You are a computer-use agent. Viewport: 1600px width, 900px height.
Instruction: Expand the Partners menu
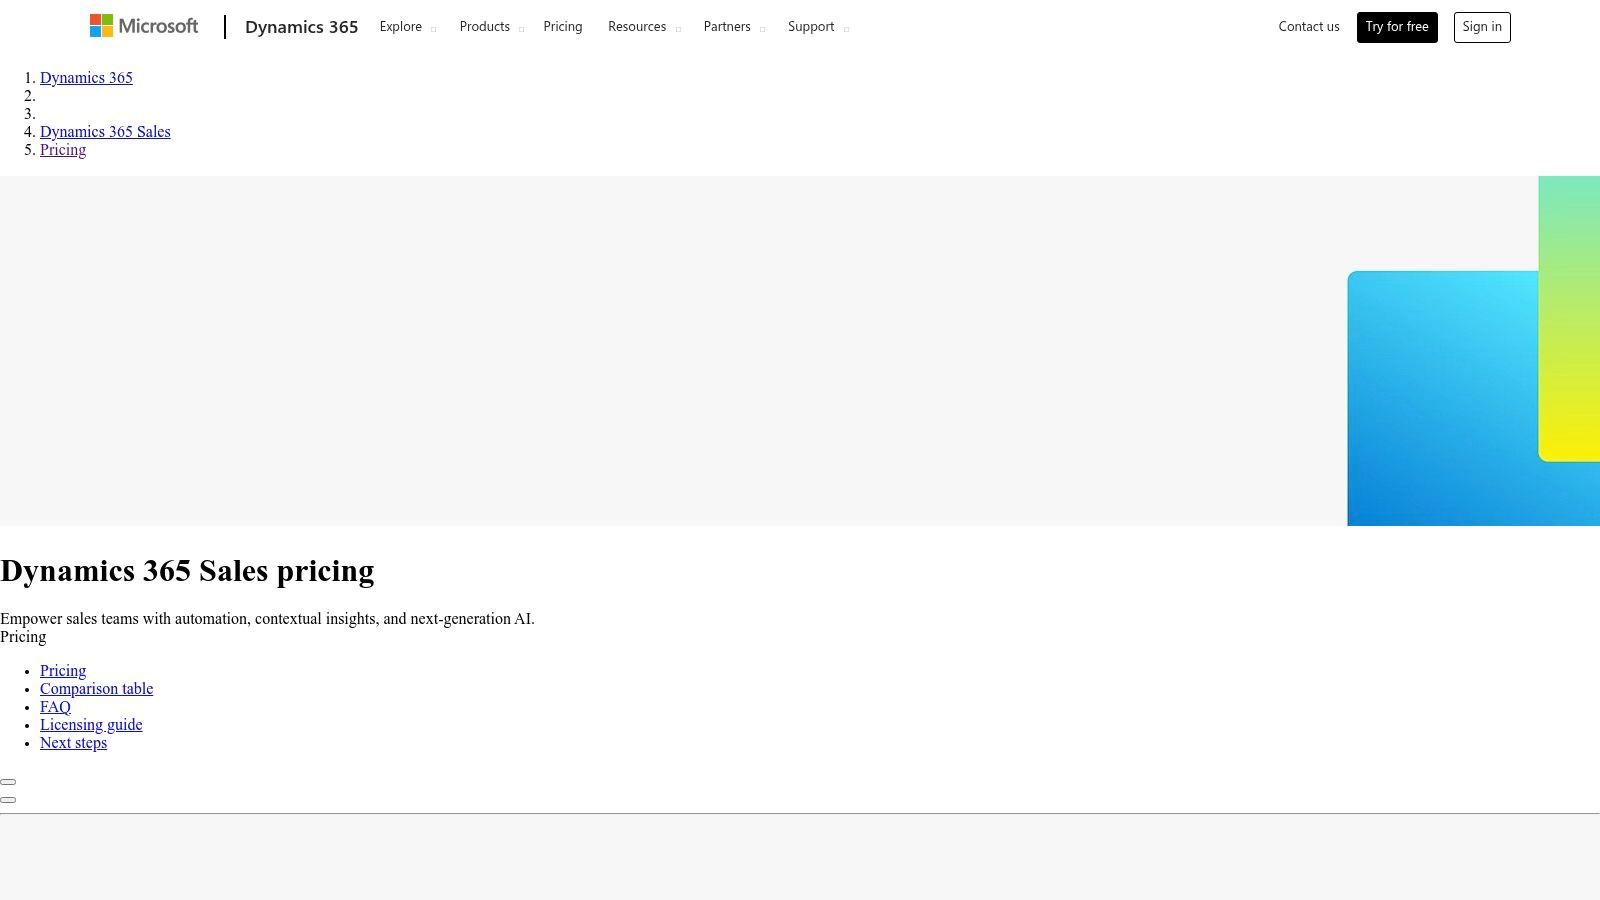pos(734,27)
